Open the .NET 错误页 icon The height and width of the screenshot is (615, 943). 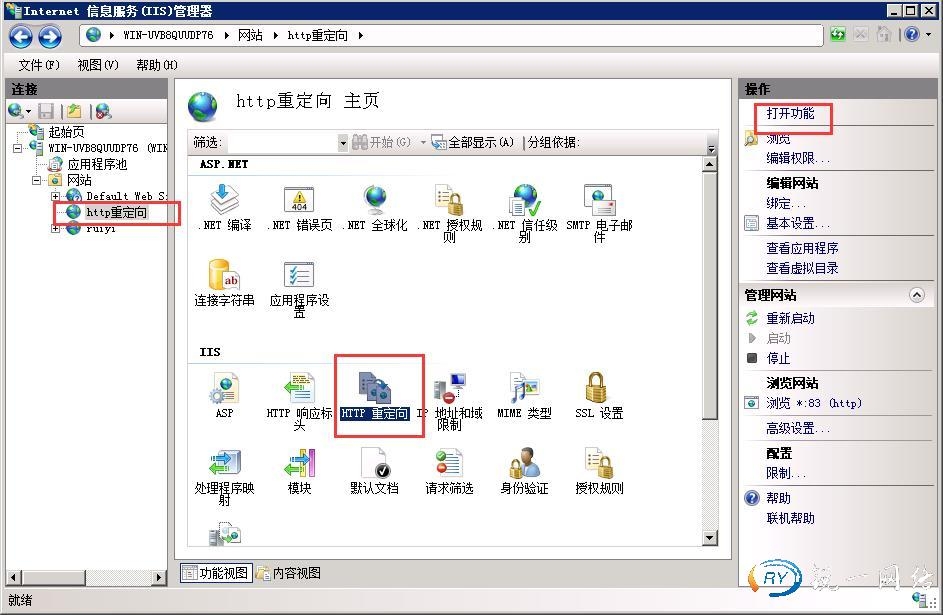tap(299, 201)
